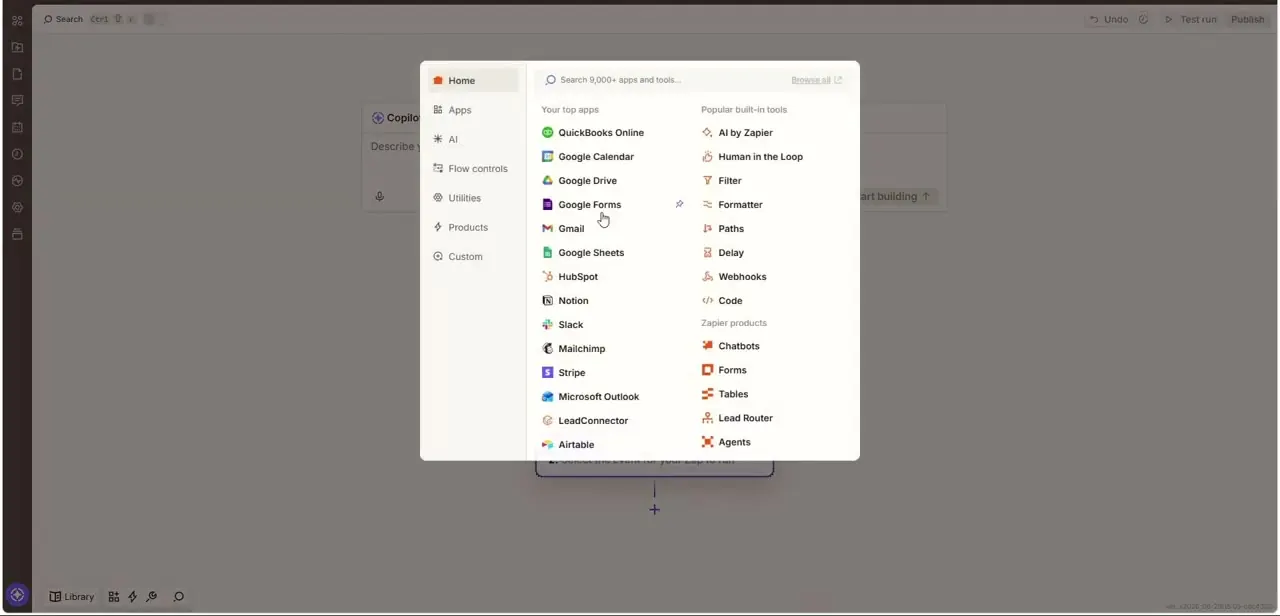Pin Google Forms with the pin icon
Screen dimensions: 1280x616
click(679, 204)
